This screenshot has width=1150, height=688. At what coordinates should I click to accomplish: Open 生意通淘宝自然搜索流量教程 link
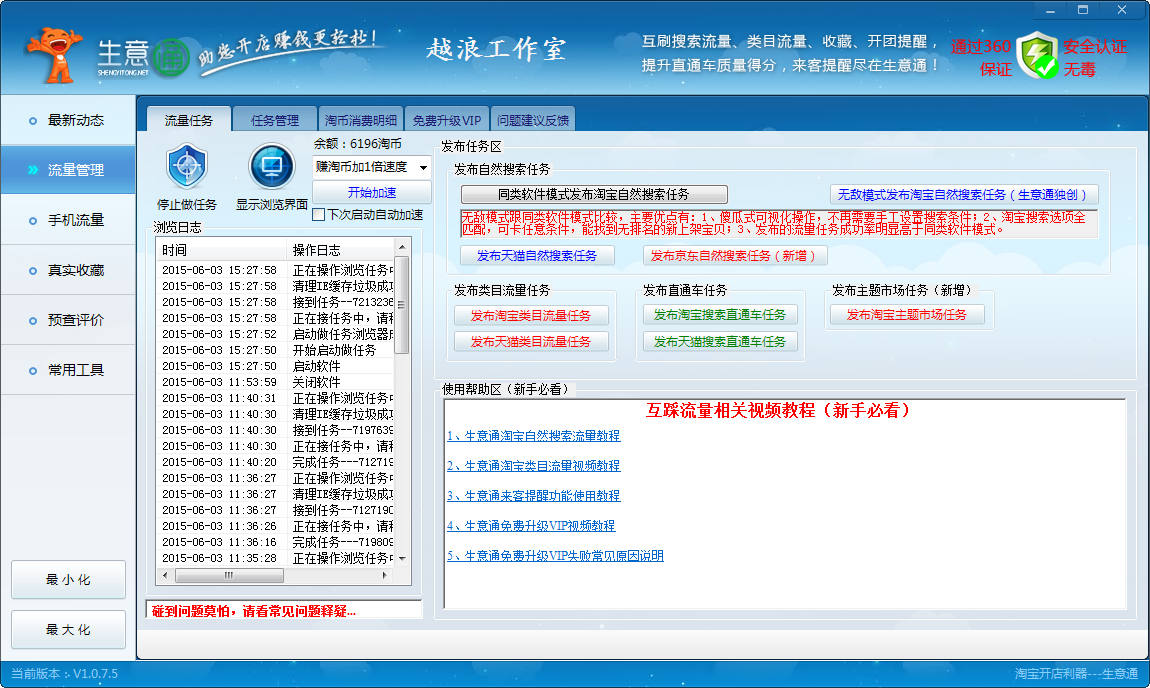tap(533, 436)
